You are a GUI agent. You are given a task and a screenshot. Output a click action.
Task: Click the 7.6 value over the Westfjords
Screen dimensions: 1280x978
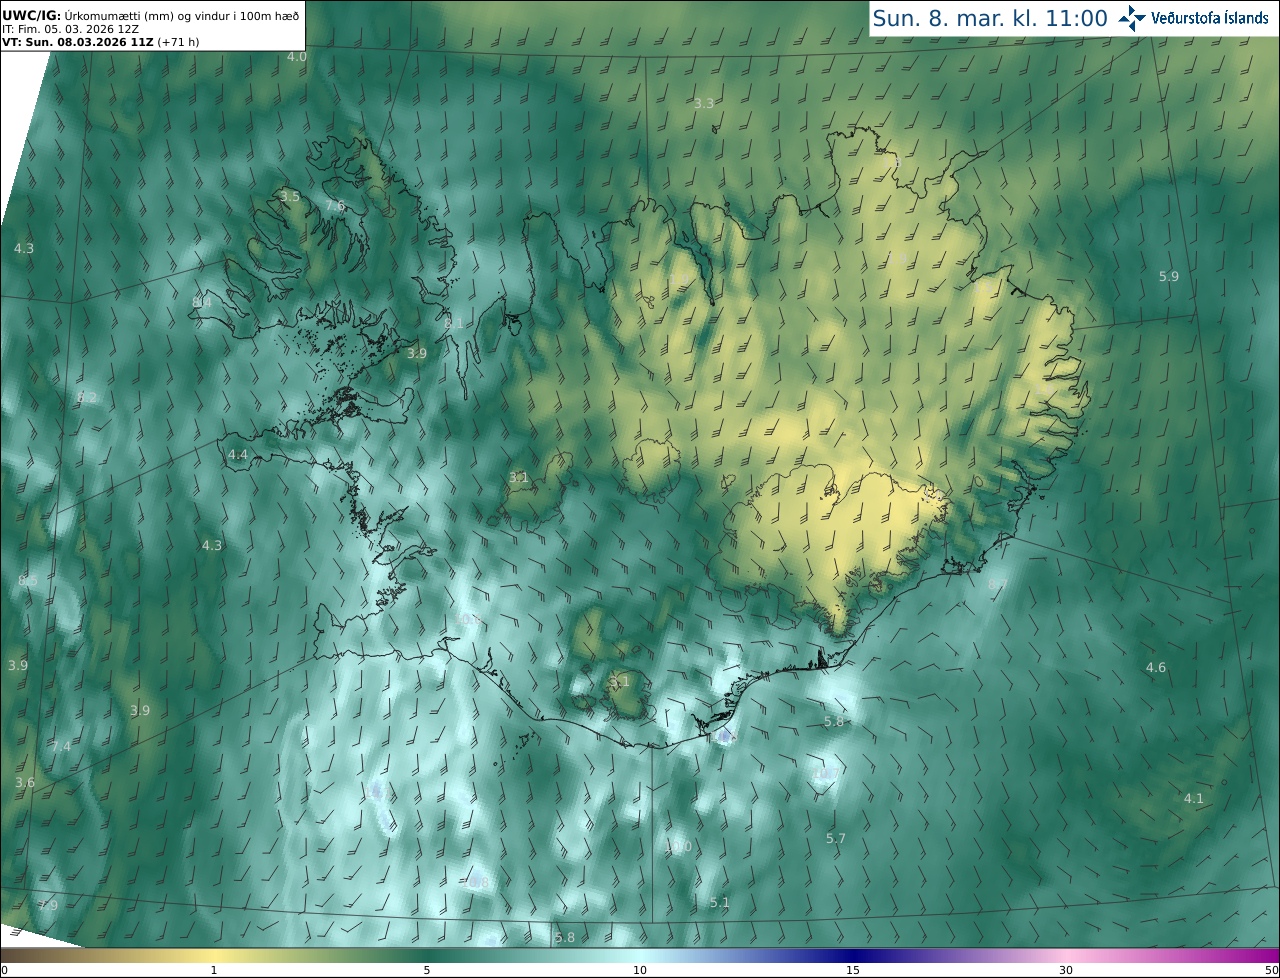335,206
